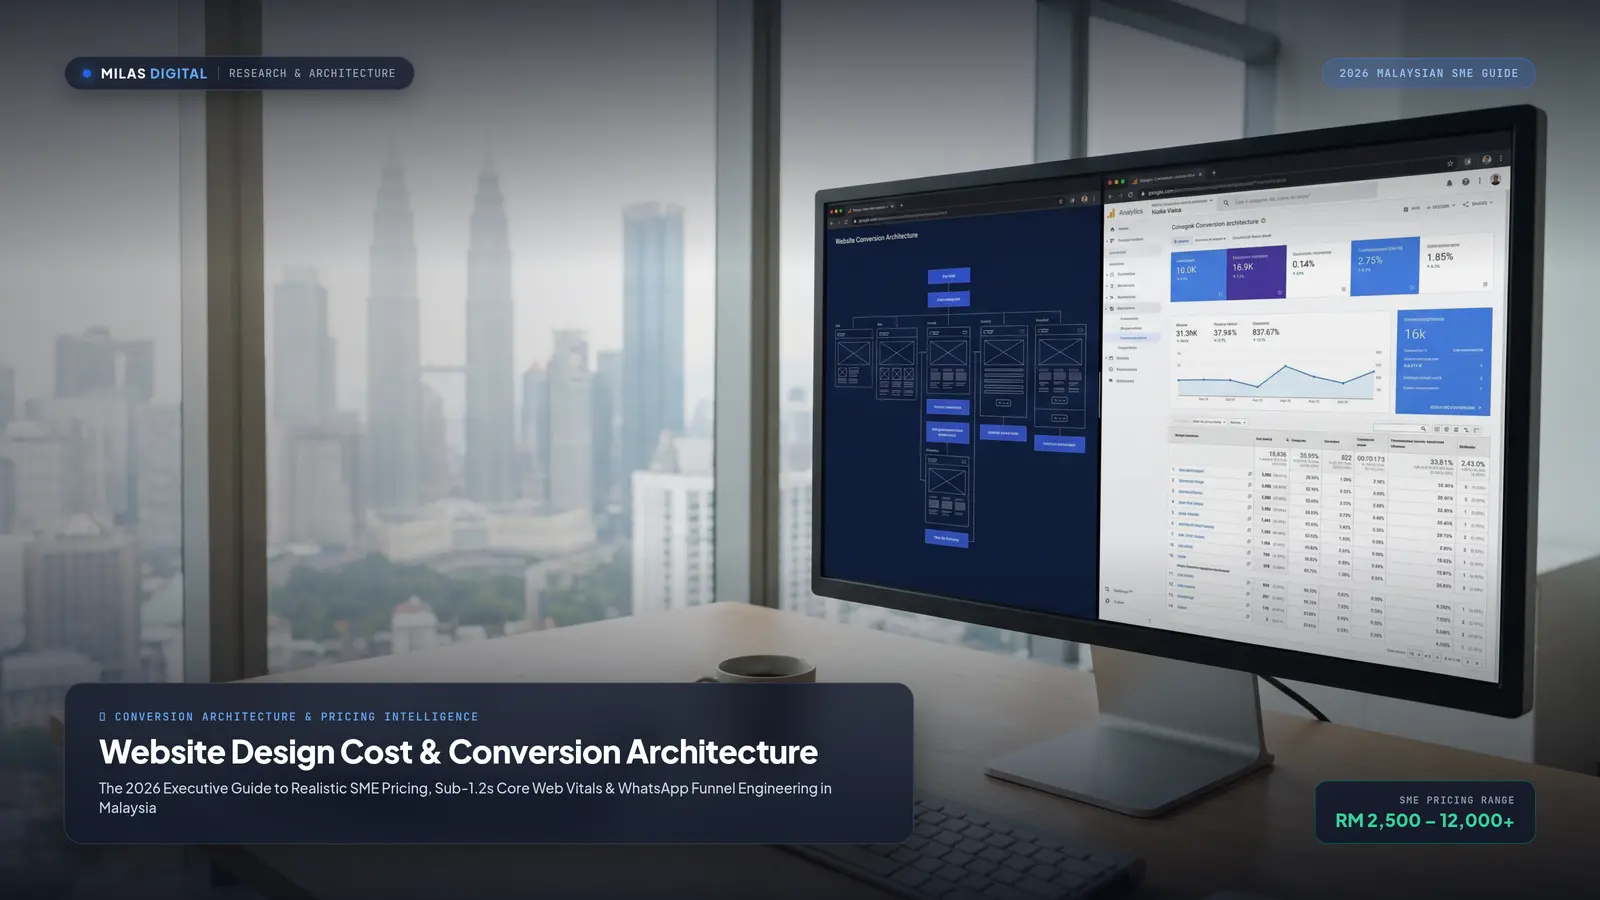The height and width of the screenshot is (900, 1600).
Task: Click the '2026 MALAYSIAN SME GUIDE' badge
Action: (x=1429, y=73)
